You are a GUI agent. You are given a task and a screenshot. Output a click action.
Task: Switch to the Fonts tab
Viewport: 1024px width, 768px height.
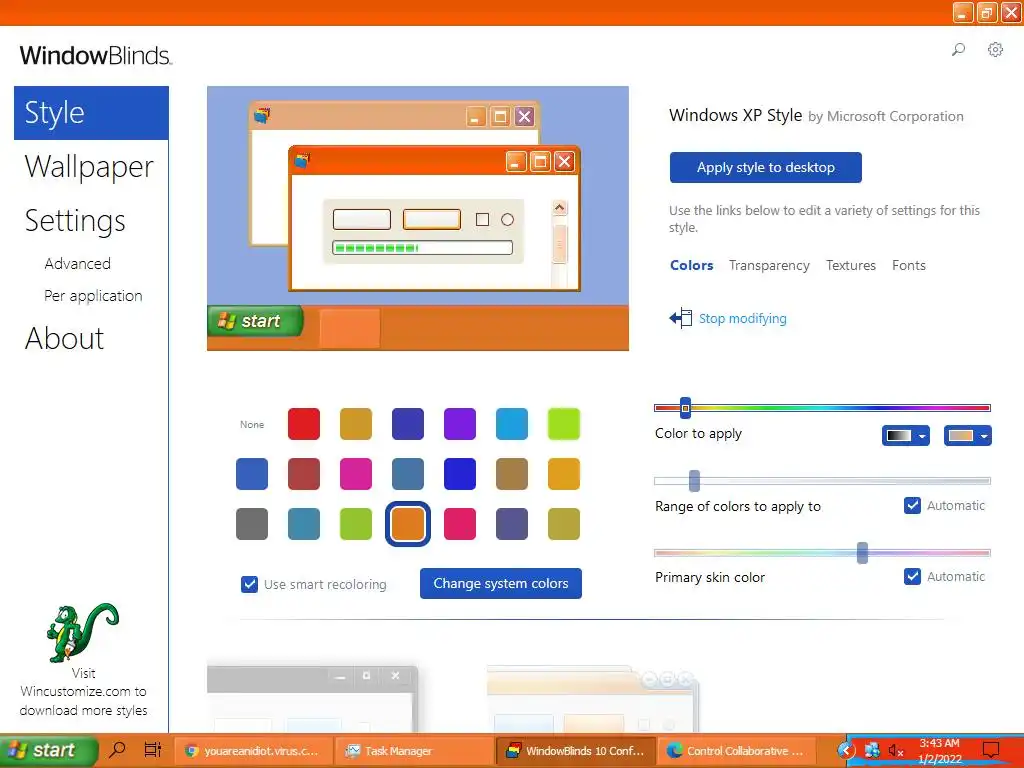click(x=909, y=265)
